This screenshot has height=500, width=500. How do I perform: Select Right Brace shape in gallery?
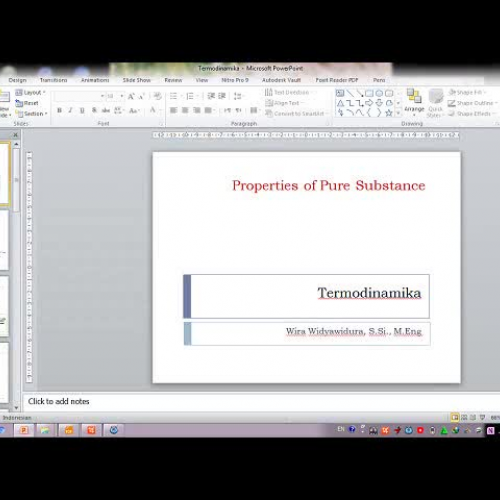click(x=379, y=113)
